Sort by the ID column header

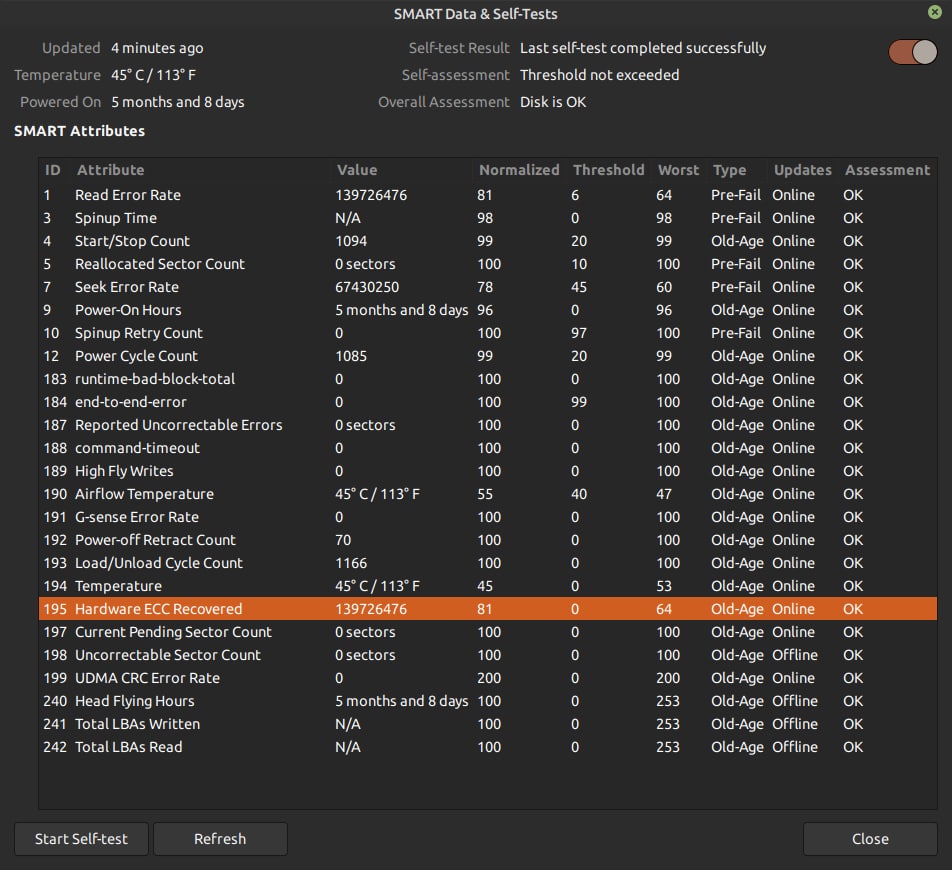point(55,170)
